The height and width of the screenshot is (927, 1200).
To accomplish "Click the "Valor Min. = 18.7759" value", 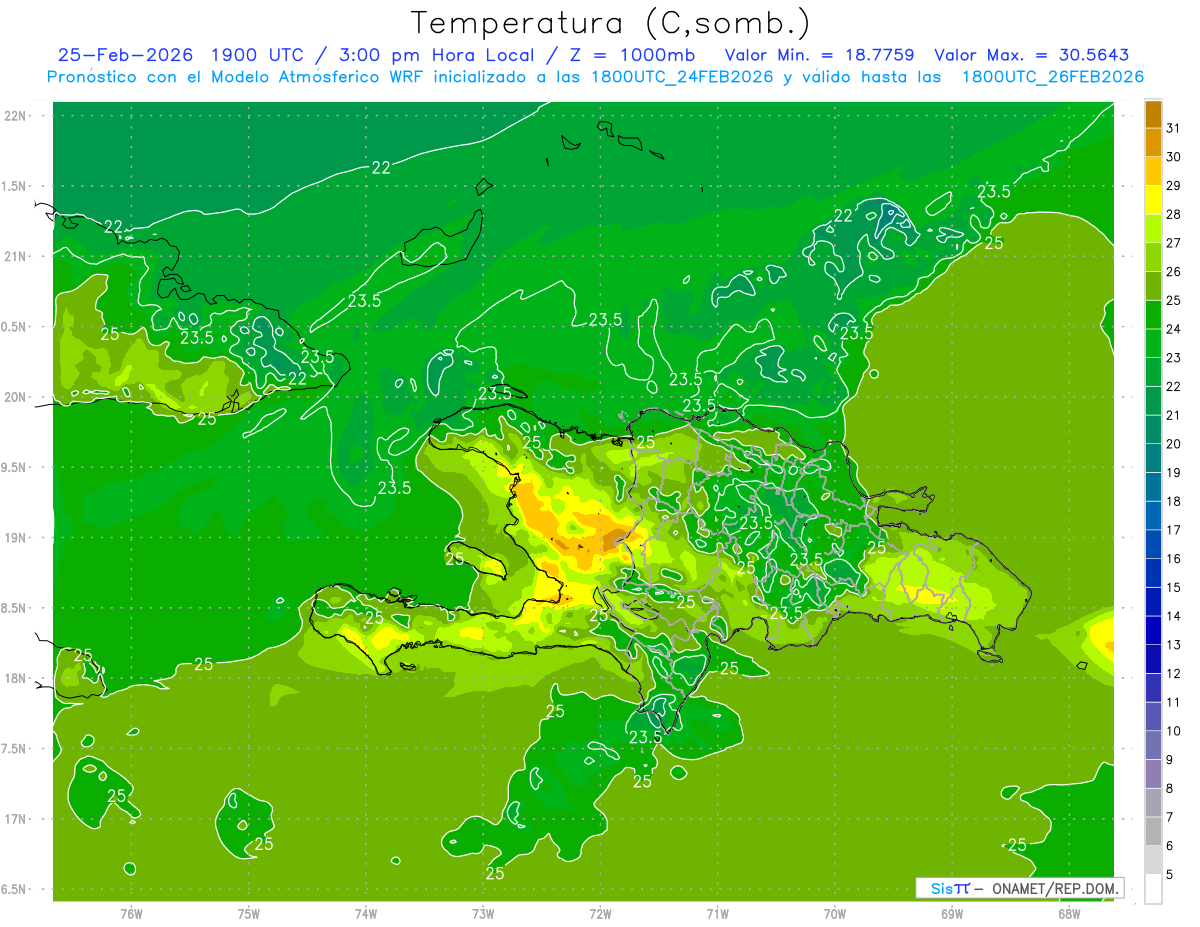I will point(820,55).
